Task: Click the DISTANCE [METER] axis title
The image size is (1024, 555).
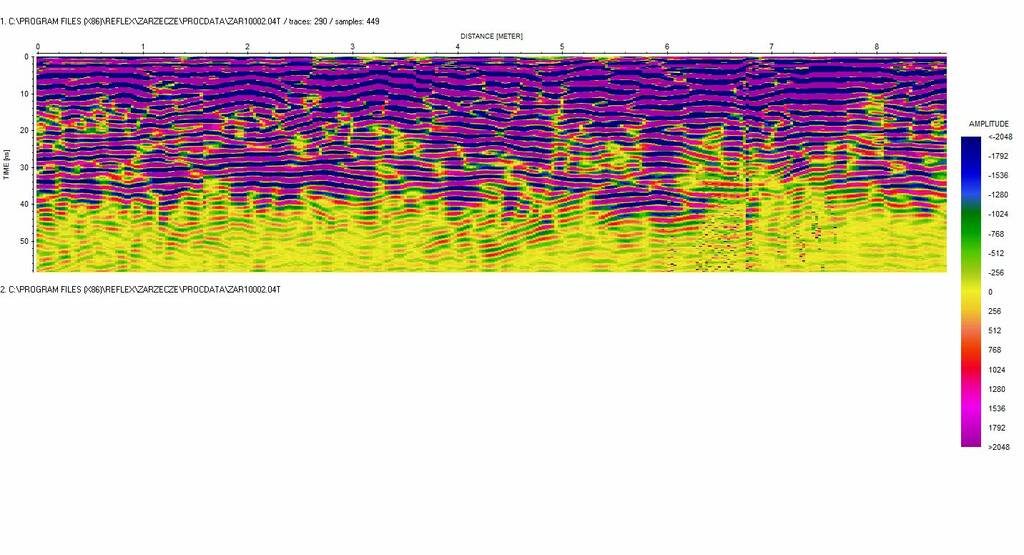Action: click(x=491, y=36)
